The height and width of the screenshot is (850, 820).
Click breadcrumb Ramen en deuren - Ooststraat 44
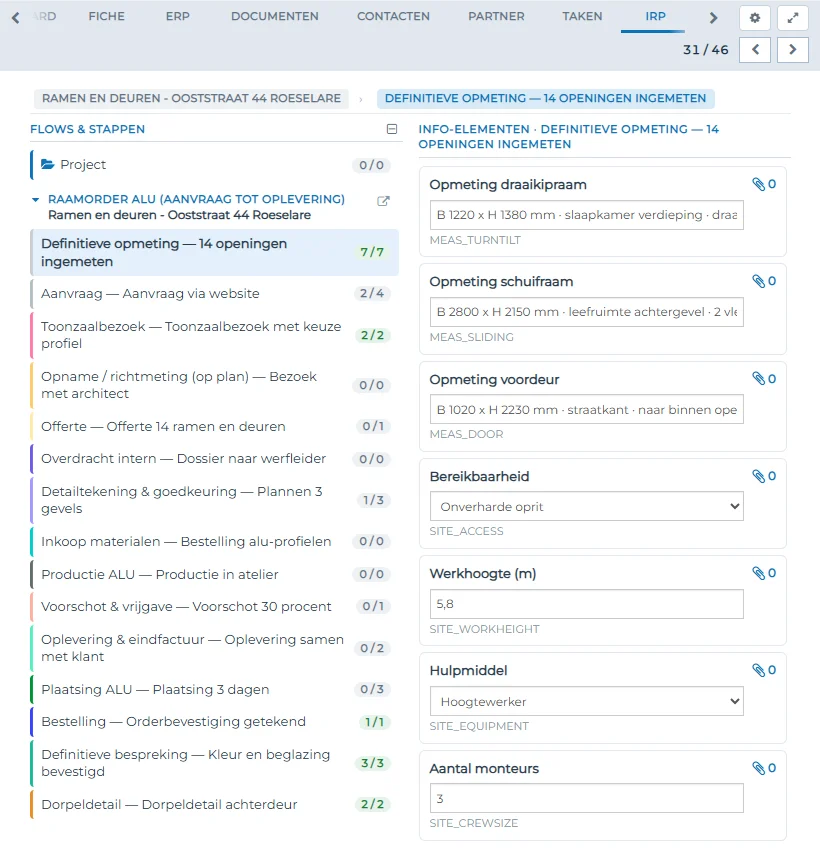pos(191,99)
